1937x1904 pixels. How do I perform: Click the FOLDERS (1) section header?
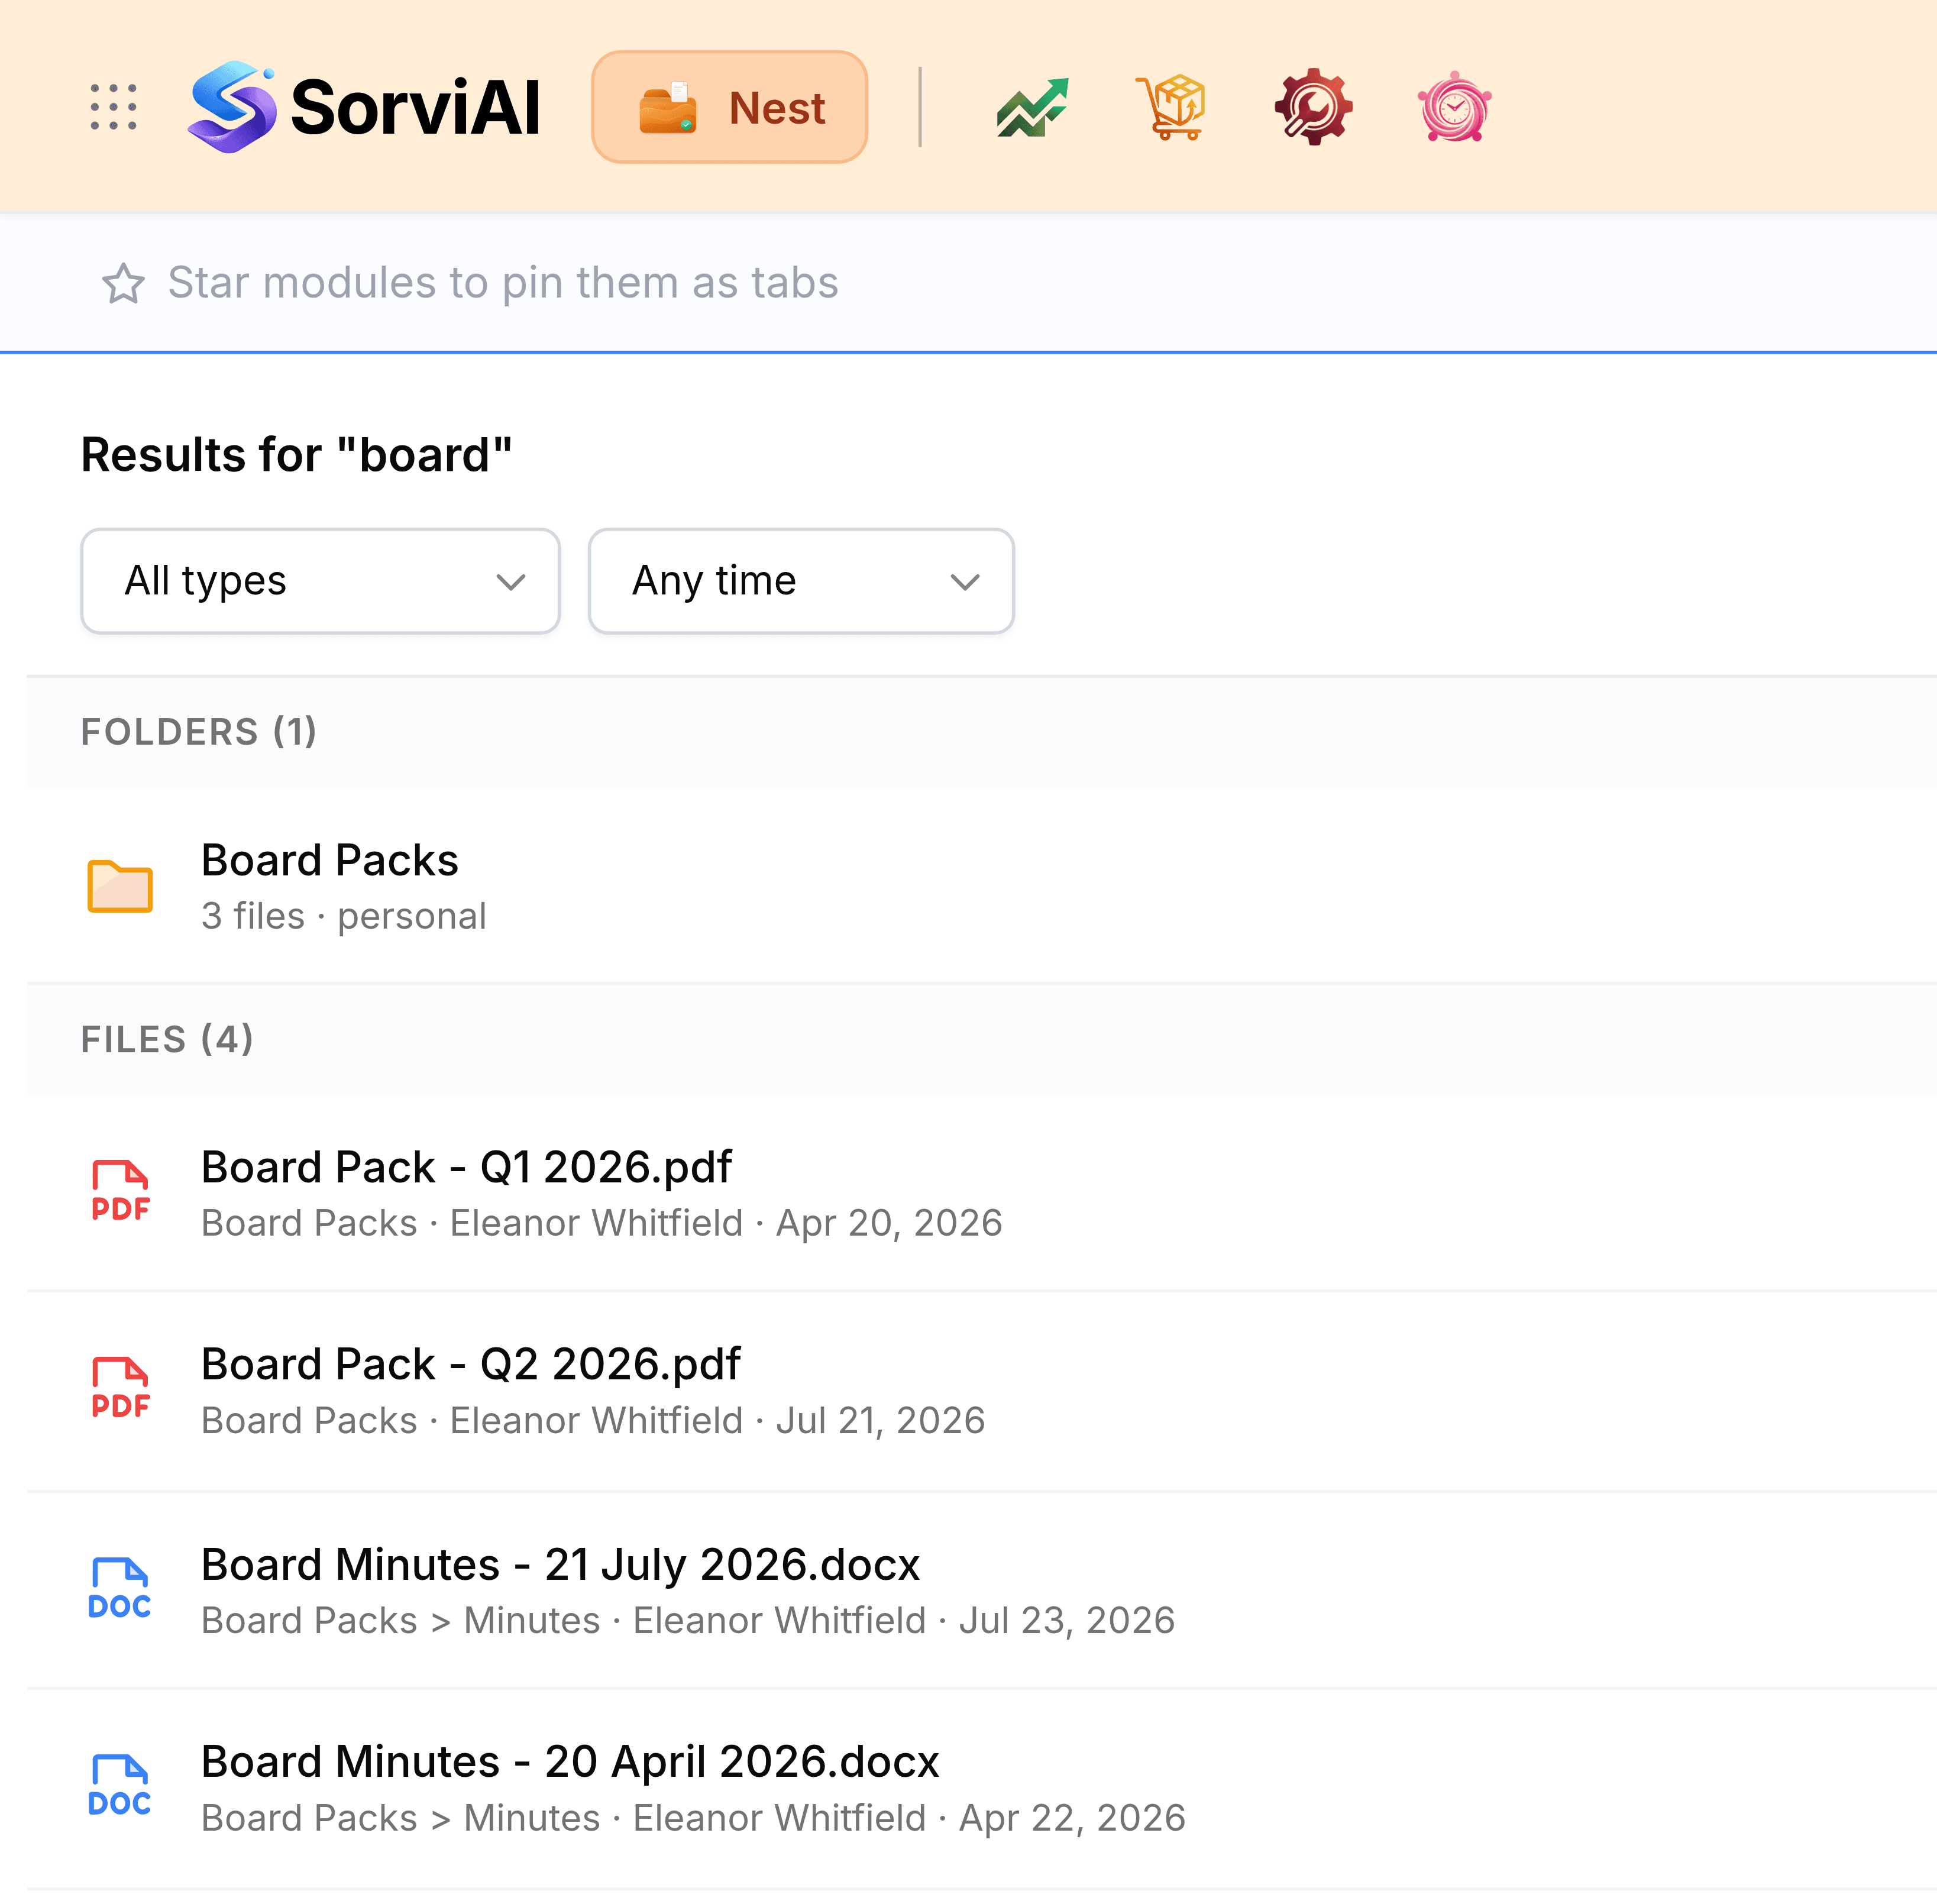coord(199,732)
